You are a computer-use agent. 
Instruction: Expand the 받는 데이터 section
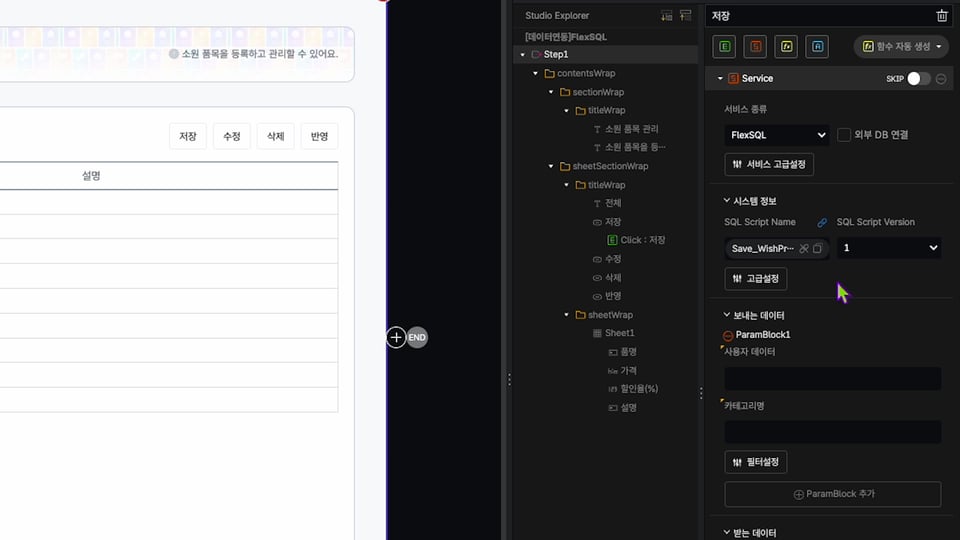click(727, 533)
